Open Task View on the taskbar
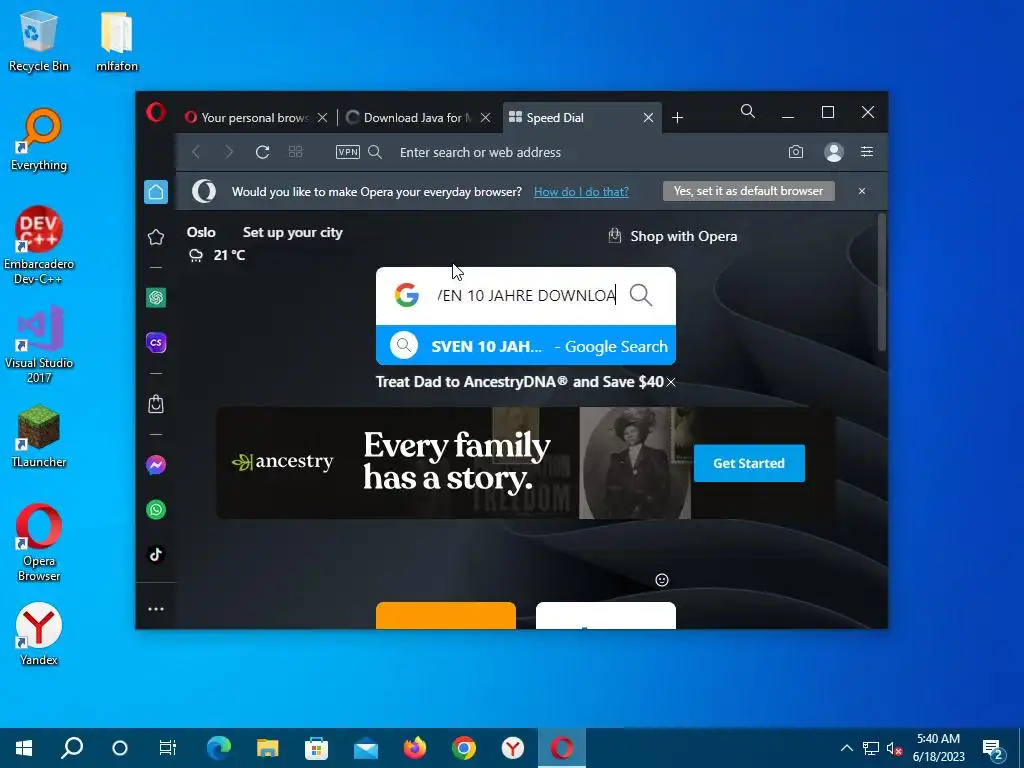The width and height of the screenshot is (1024, 768). click(x=168, y=748)
